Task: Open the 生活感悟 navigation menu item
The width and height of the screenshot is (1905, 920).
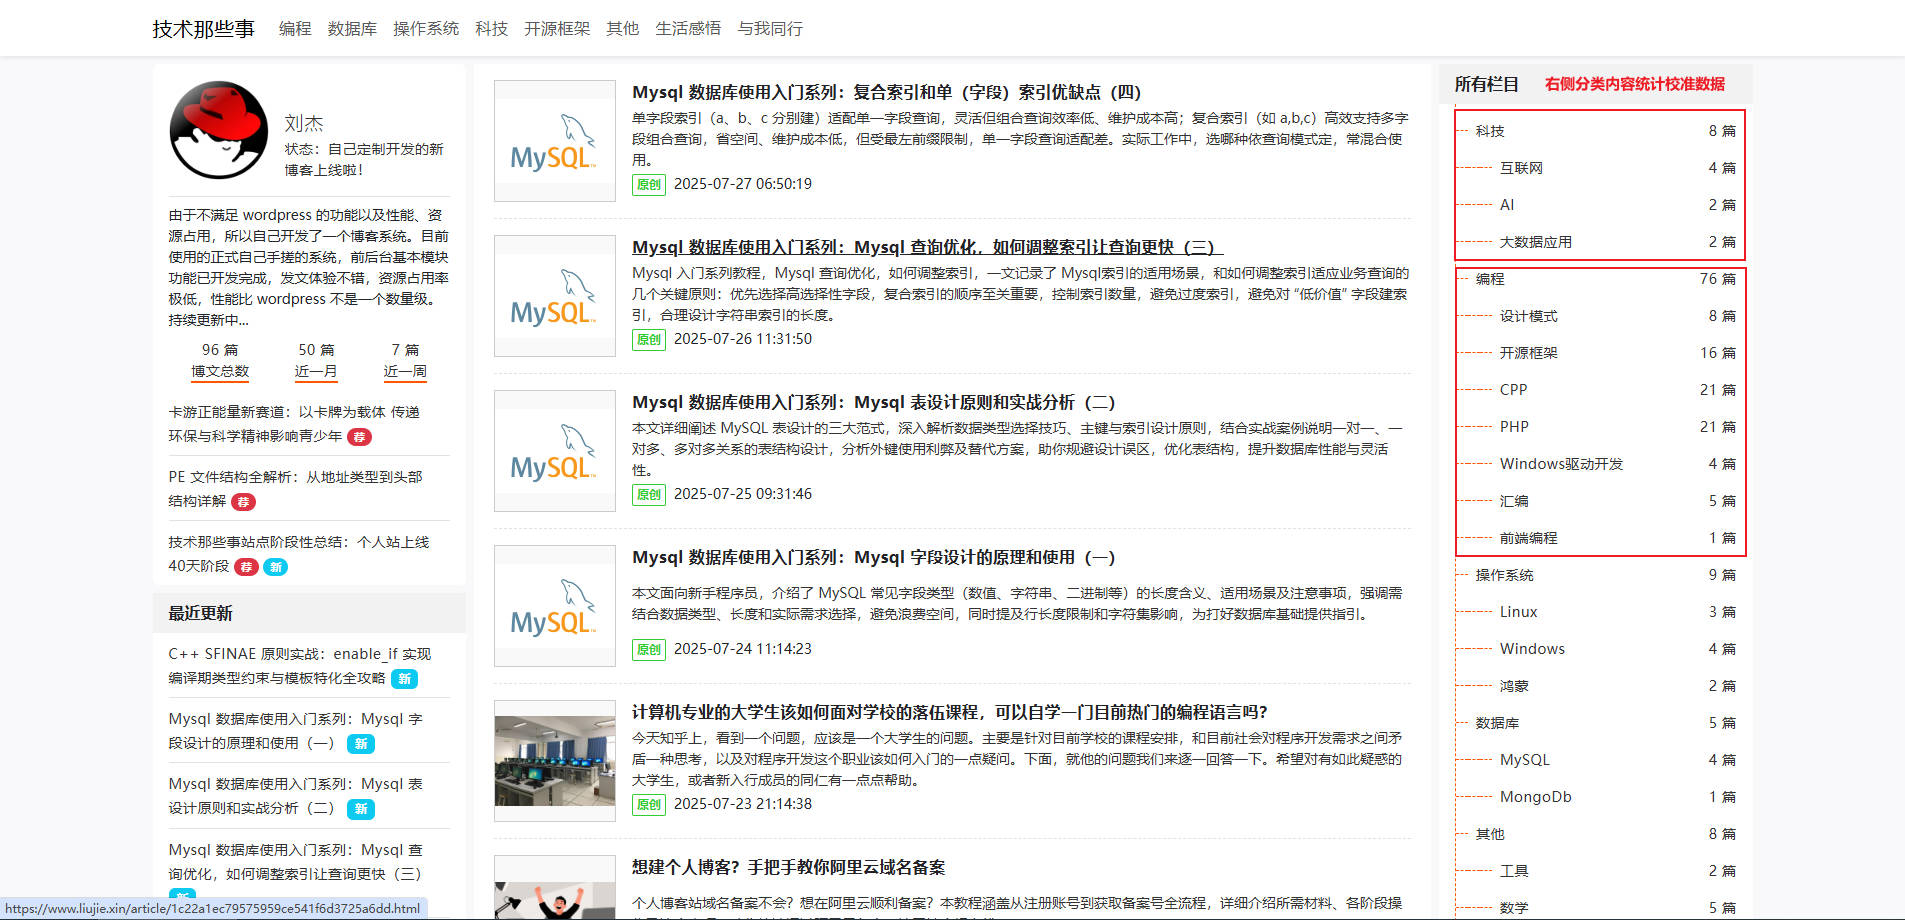Action: coord(688,29)
